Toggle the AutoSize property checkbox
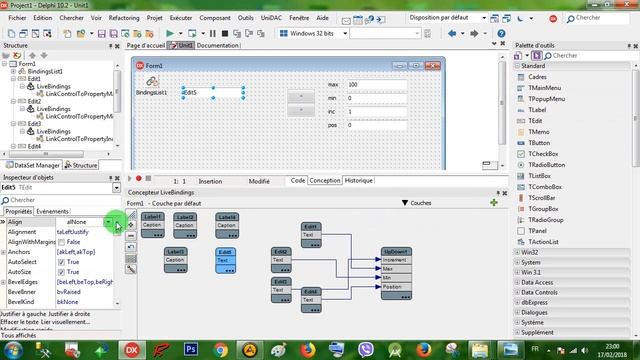This screenshot has height=360, width=640. pyautogui.click(x=61, y=272)
